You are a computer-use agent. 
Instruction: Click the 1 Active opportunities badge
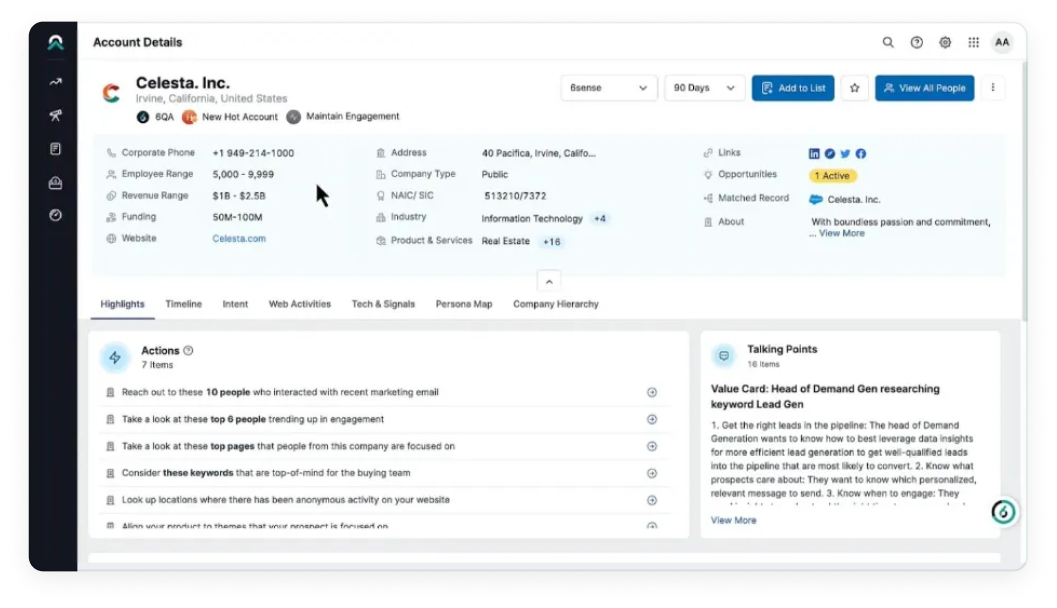click(832, 175)
